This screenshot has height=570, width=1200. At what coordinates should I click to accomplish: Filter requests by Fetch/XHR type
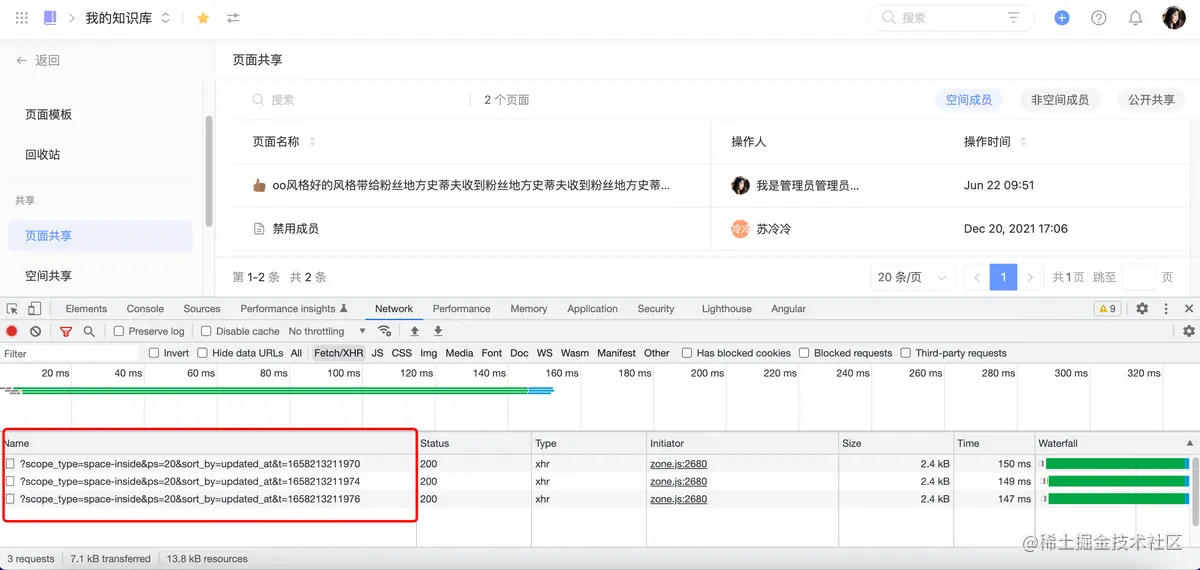339,353
